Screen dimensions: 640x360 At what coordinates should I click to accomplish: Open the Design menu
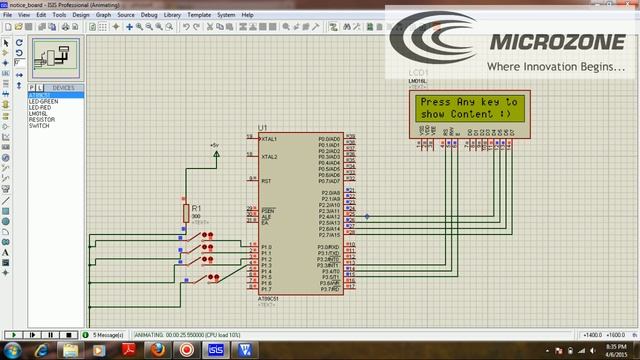click(81, 15)
